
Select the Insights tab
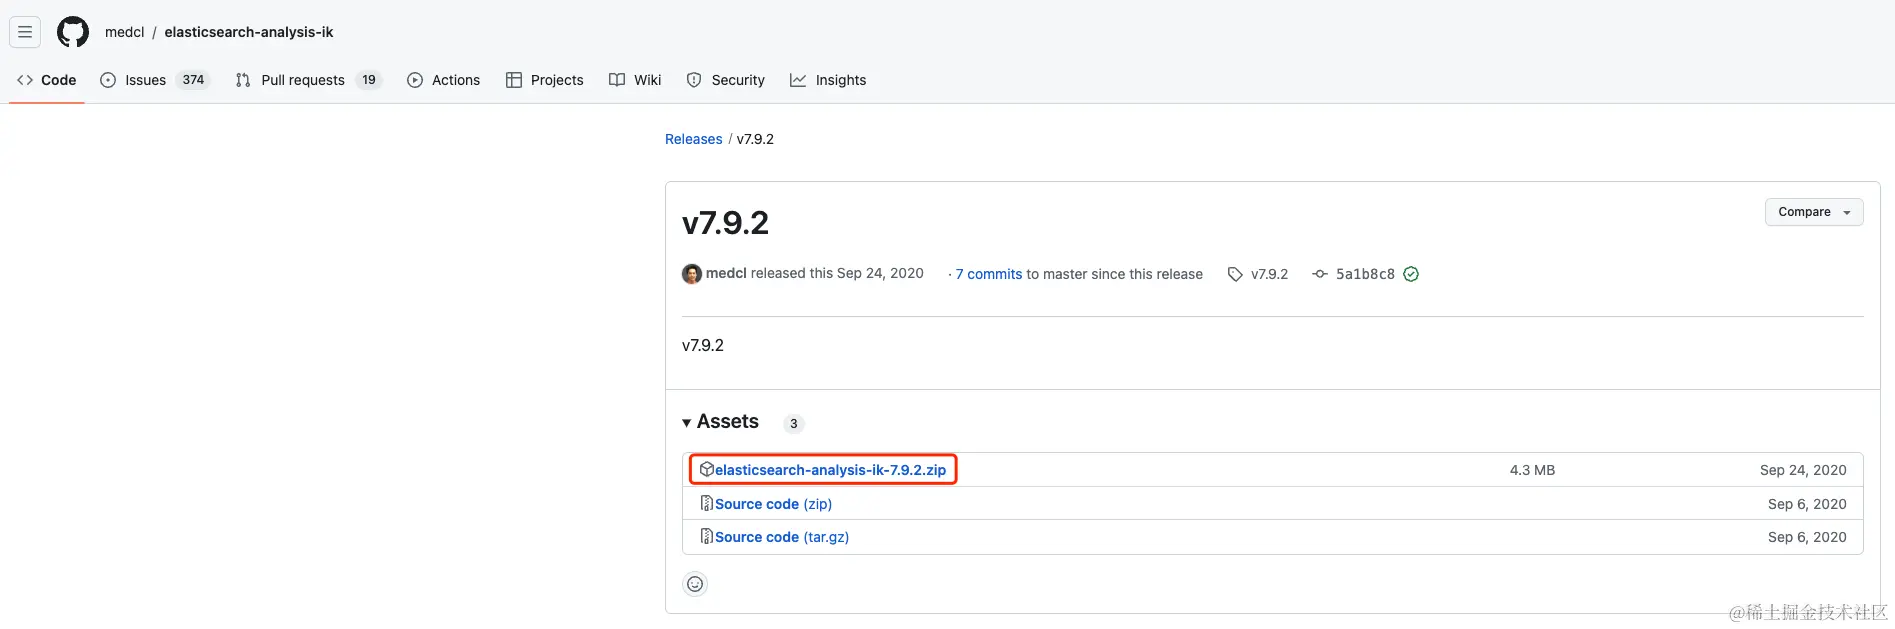[840, 80]
